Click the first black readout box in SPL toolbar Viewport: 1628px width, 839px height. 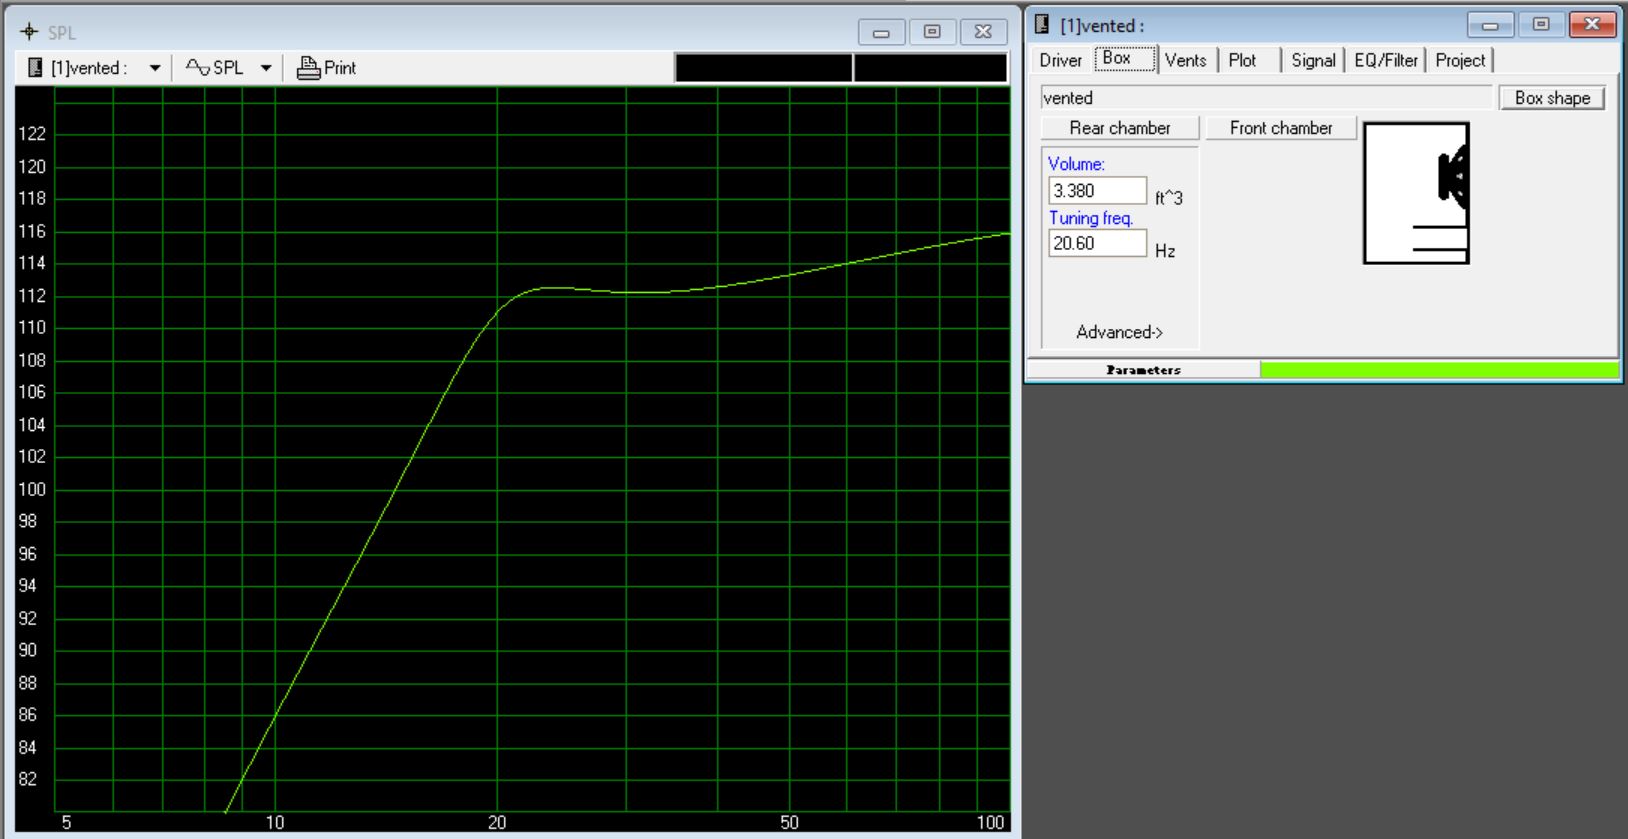tap(763, 68)
